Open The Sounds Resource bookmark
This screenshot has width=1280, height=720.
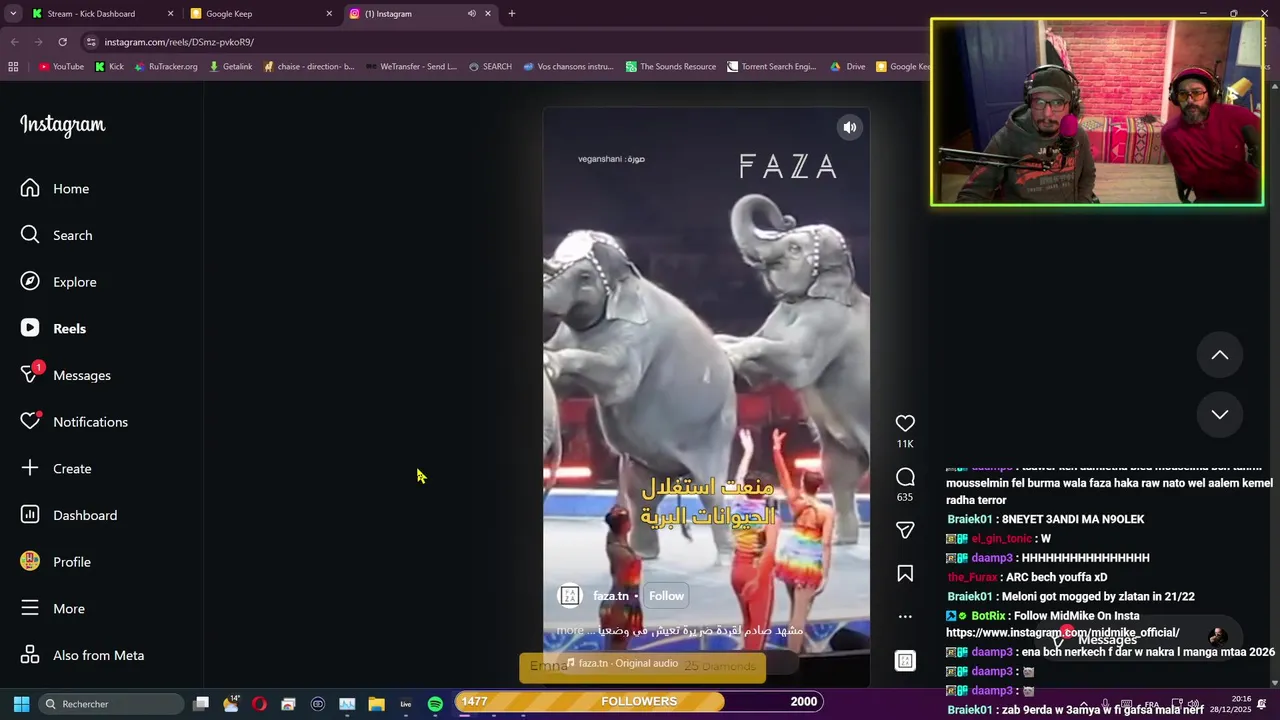[x=671, y=67]
